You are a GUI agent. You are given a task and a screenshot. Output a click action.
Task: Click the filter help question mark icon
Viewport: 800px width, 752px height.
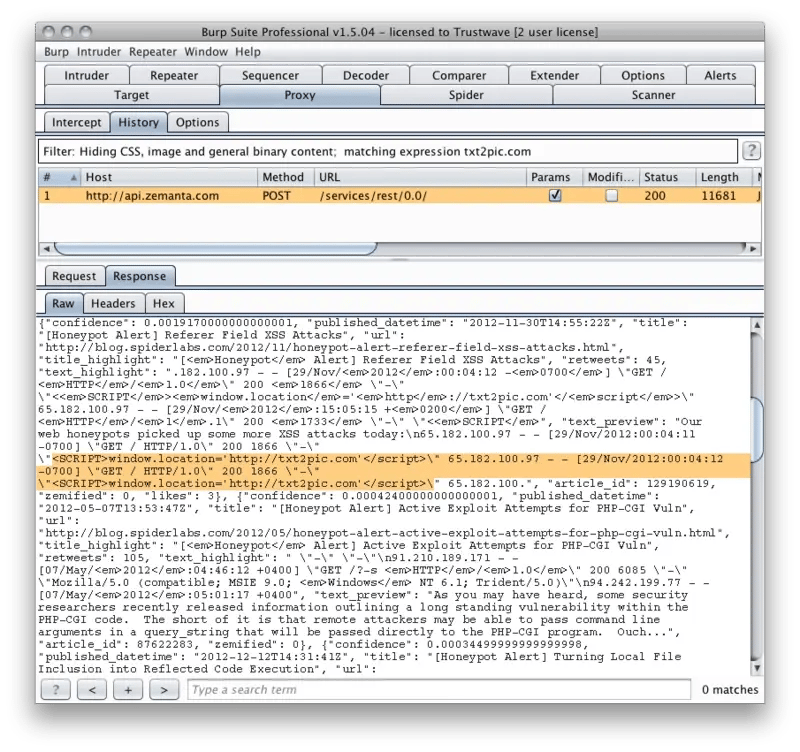coord(750,151)
